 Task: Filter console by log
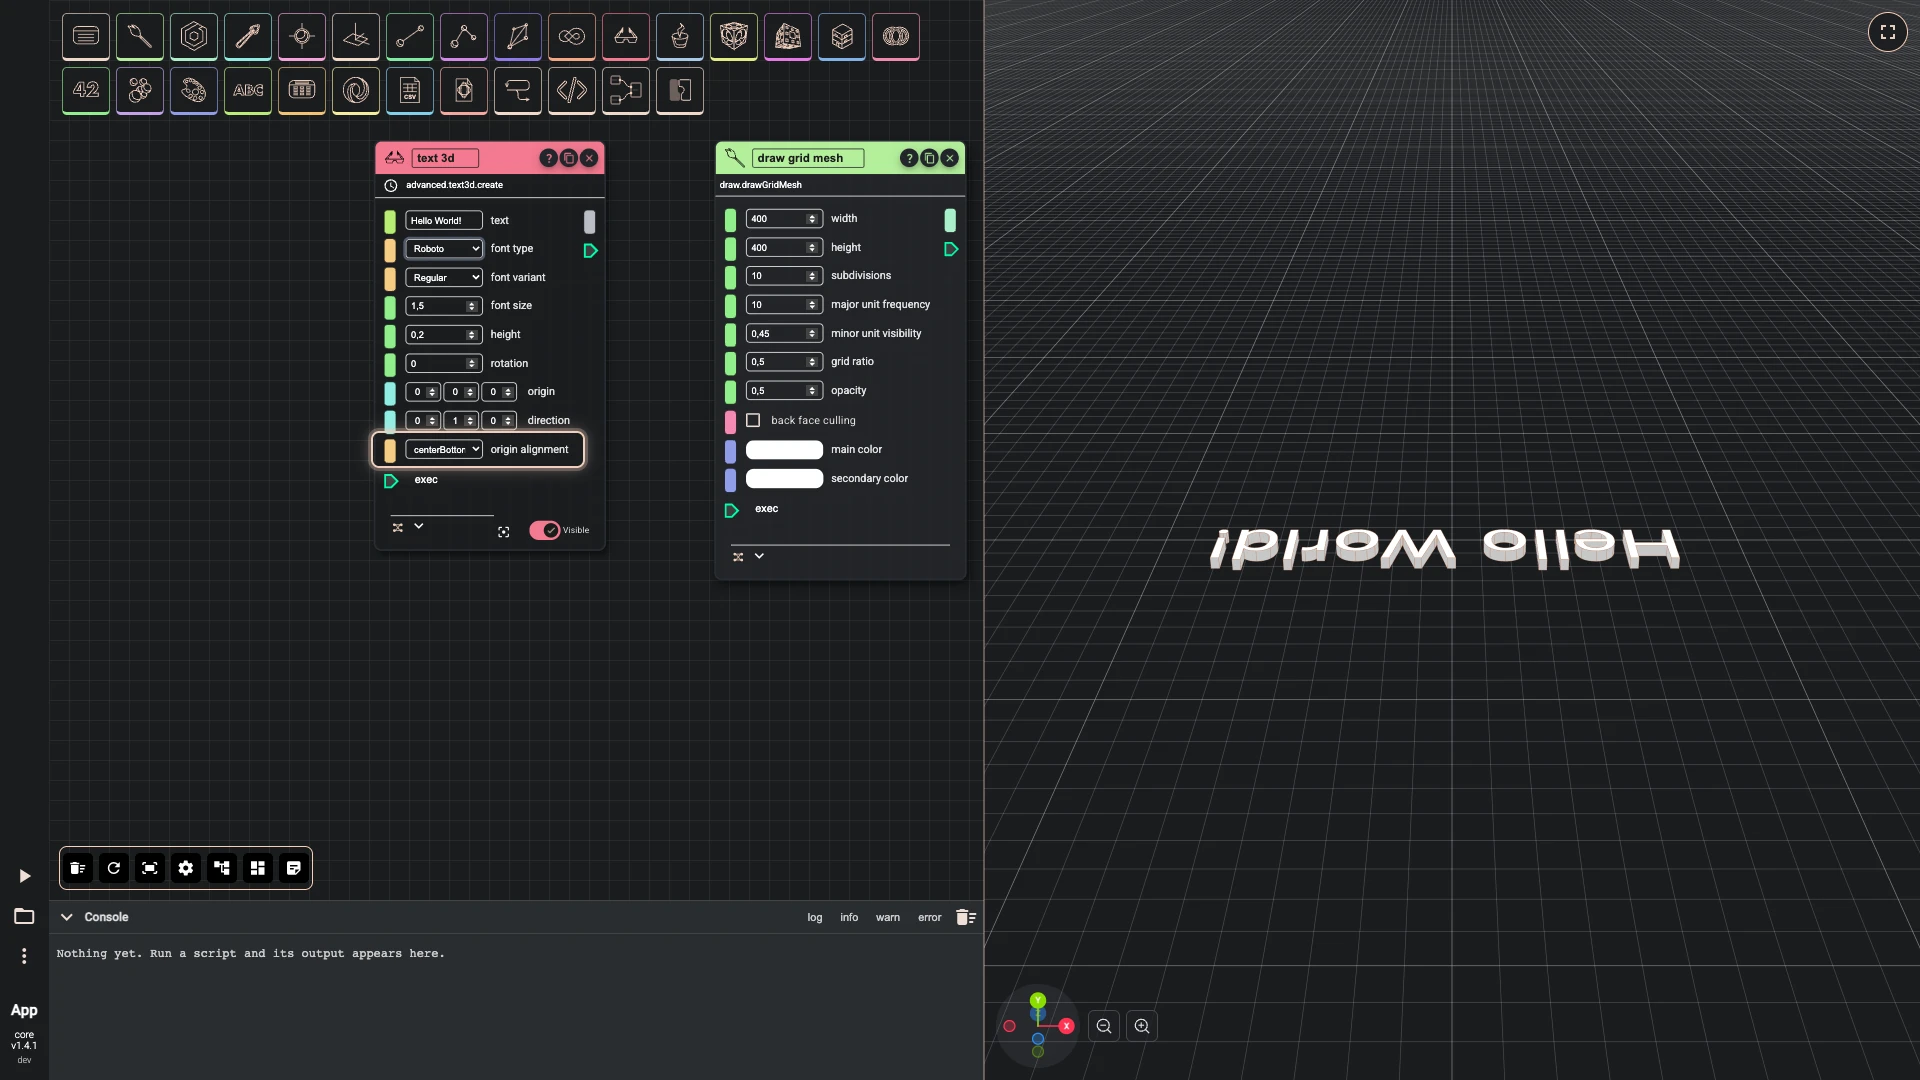pos(815,917)
